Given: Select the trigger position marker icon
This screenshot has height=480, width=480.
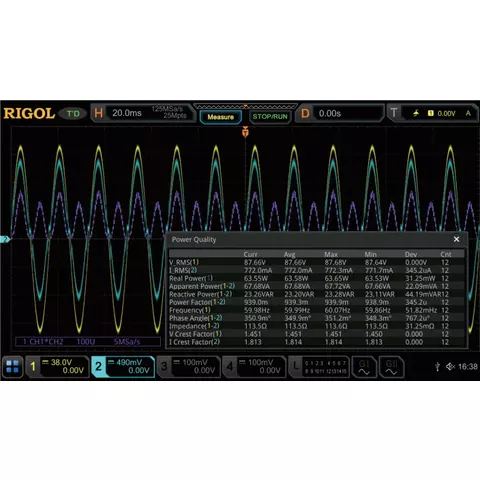Looking at the screenshot, I should [245, 132].
